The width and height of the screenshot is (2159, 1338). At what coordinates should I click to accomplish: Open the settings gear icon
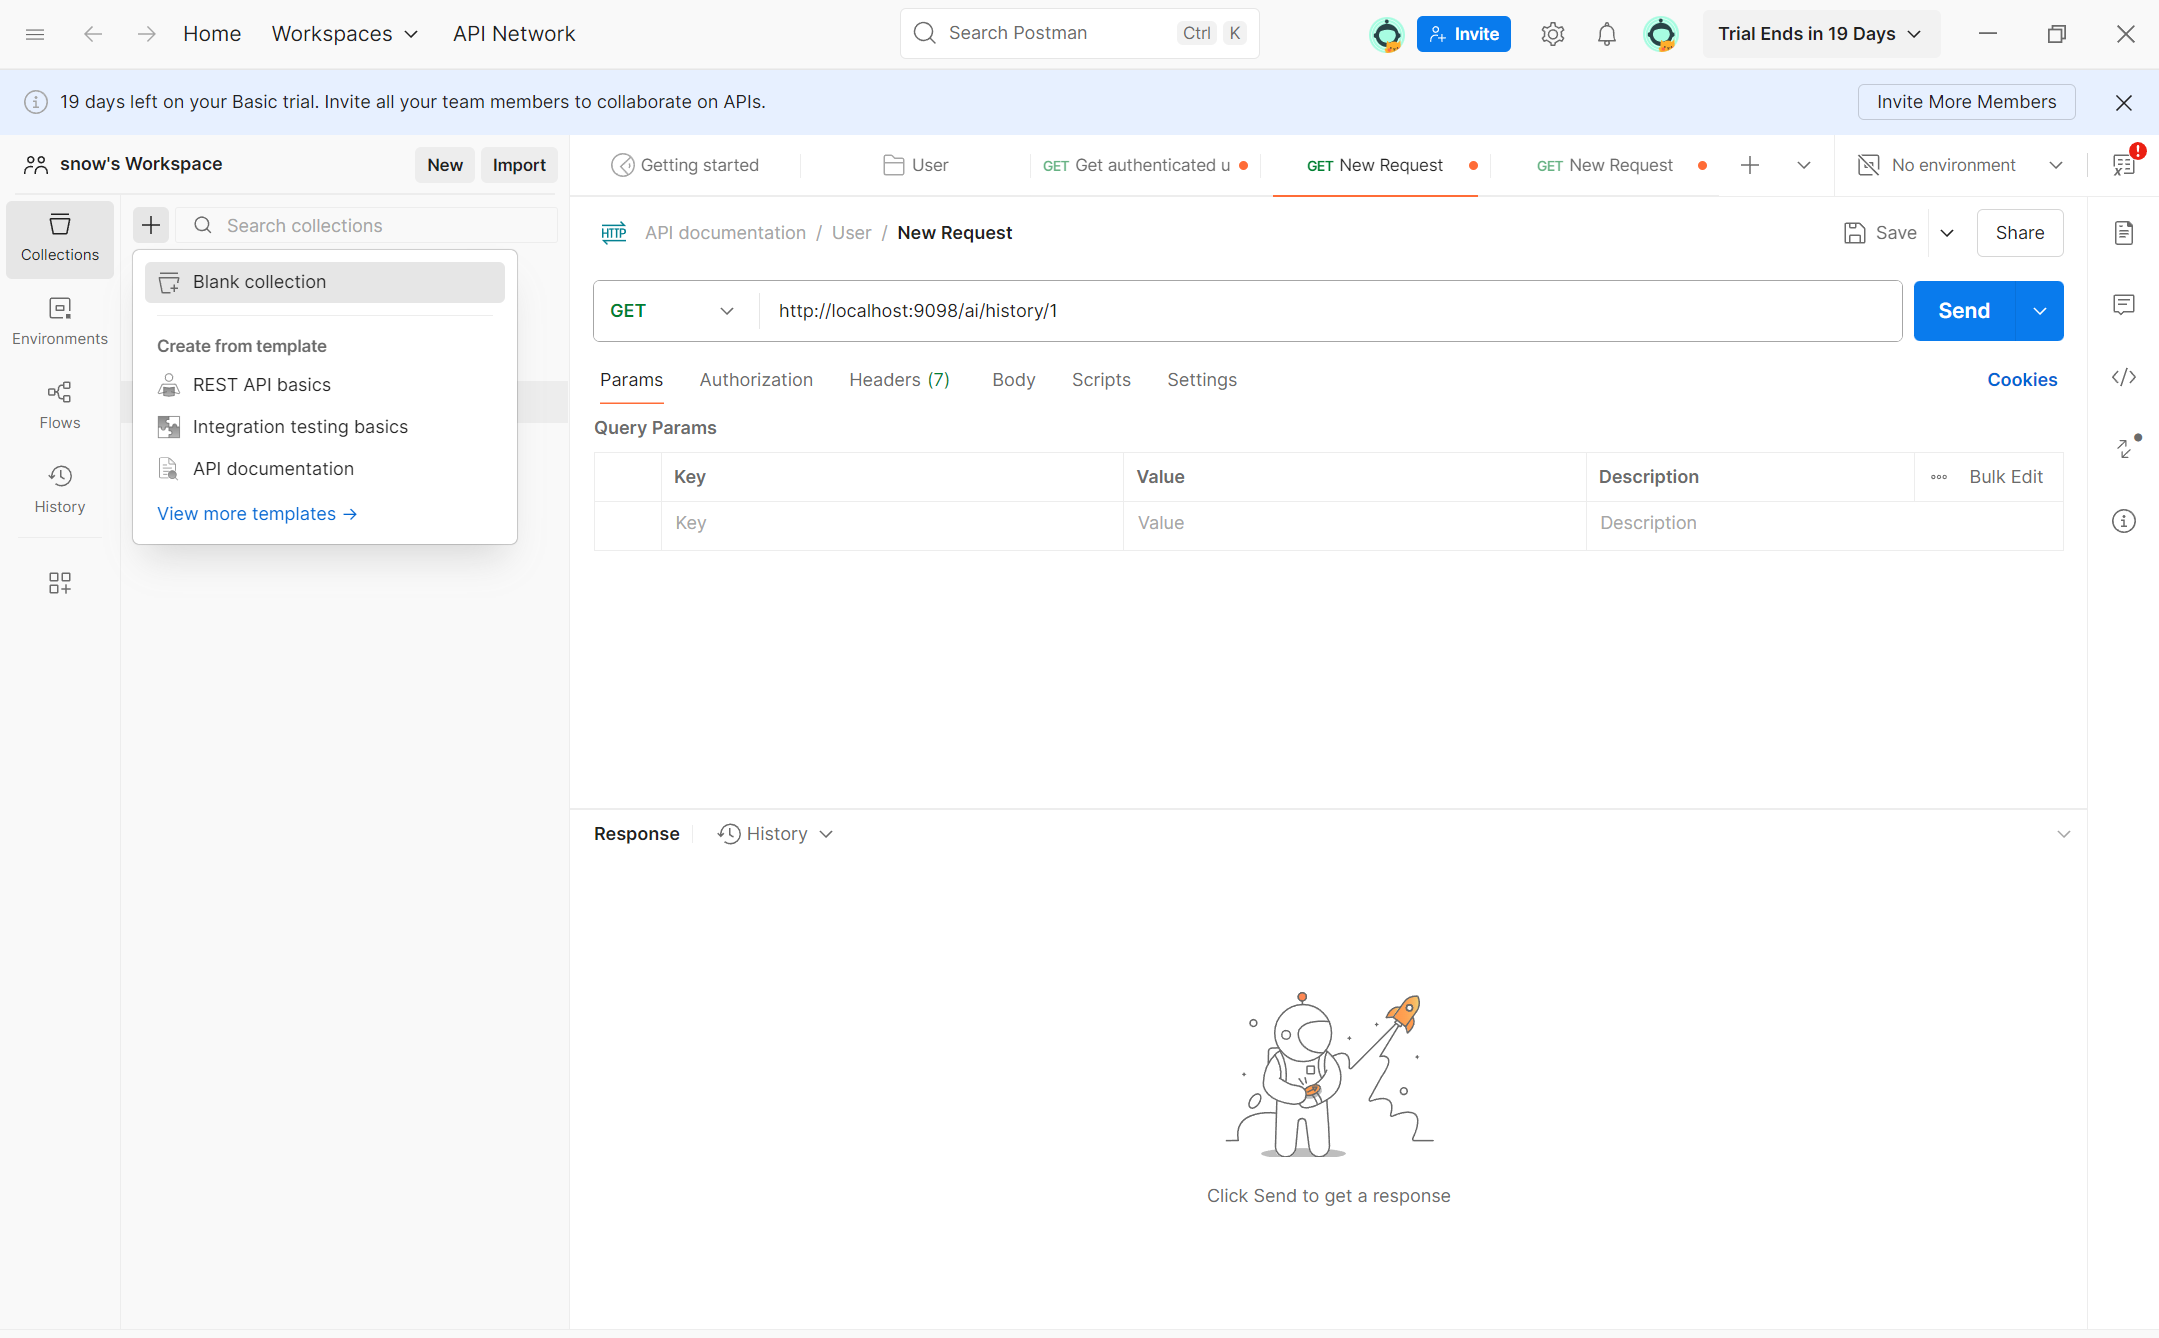click(1552, 34)
